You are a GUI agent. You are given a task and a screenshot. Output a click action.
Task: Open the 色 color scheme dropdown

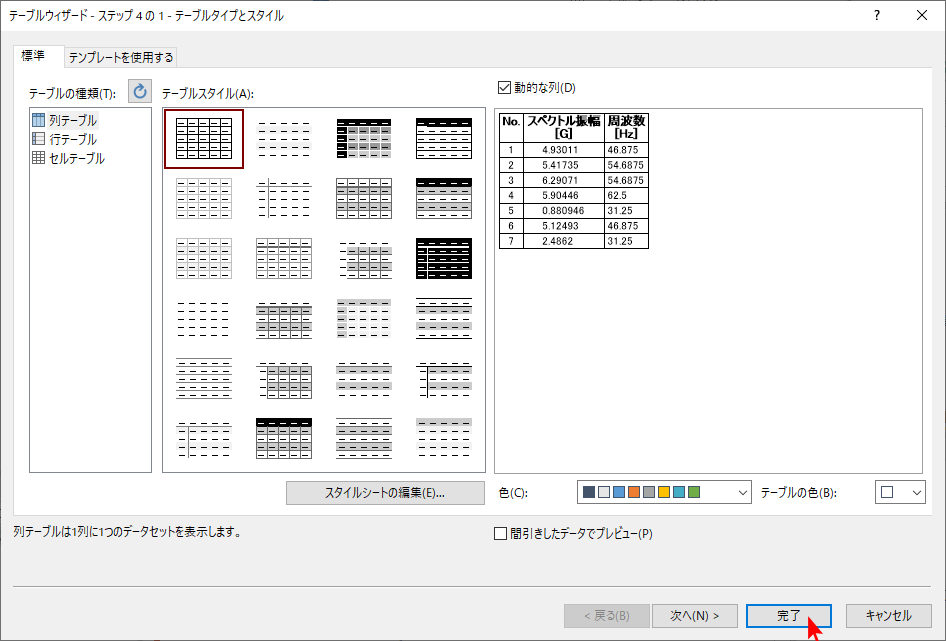pos(664,493)
